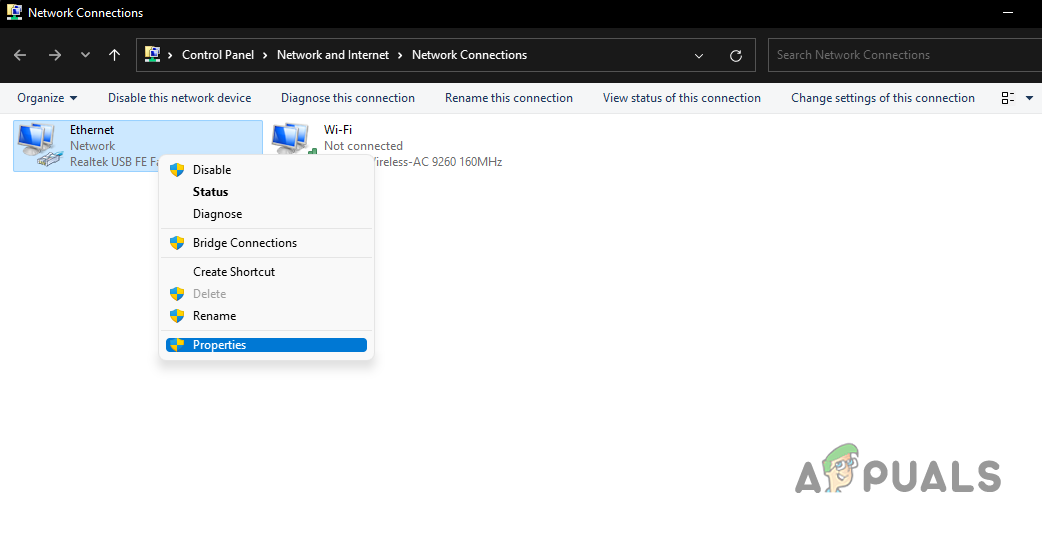The height and width of the screenshot is (537, 1042).
Task: Click Rename this connection
Action: [508, 98]
